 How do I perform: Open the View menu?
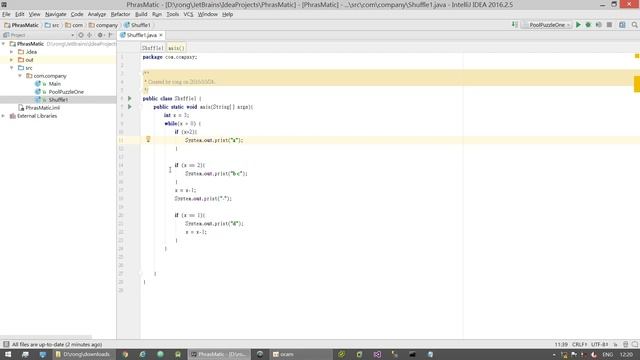(34, 14)
